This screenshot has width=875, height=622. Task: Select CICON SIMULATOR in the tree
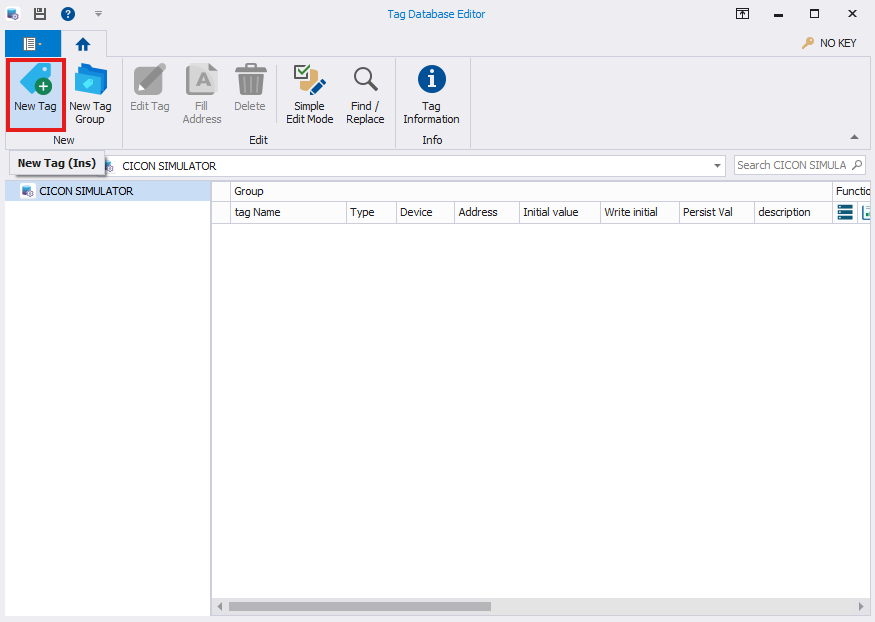click(86, 191)
